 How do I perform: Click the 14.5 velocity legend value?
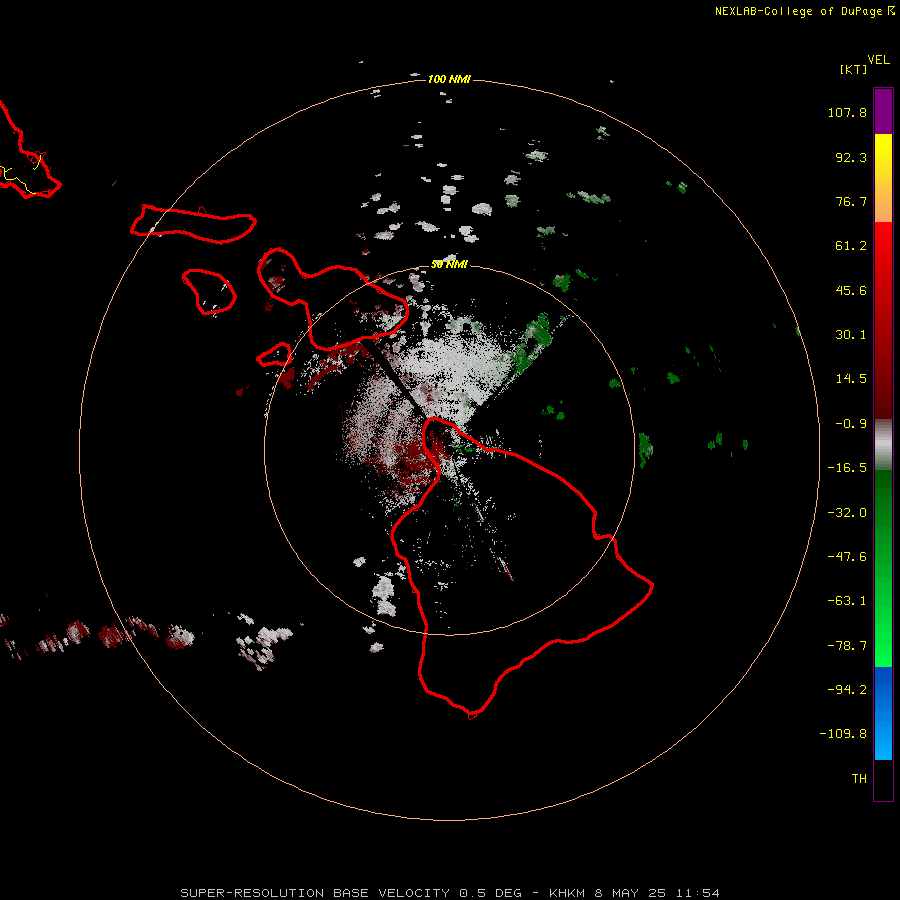click(851, 379)
